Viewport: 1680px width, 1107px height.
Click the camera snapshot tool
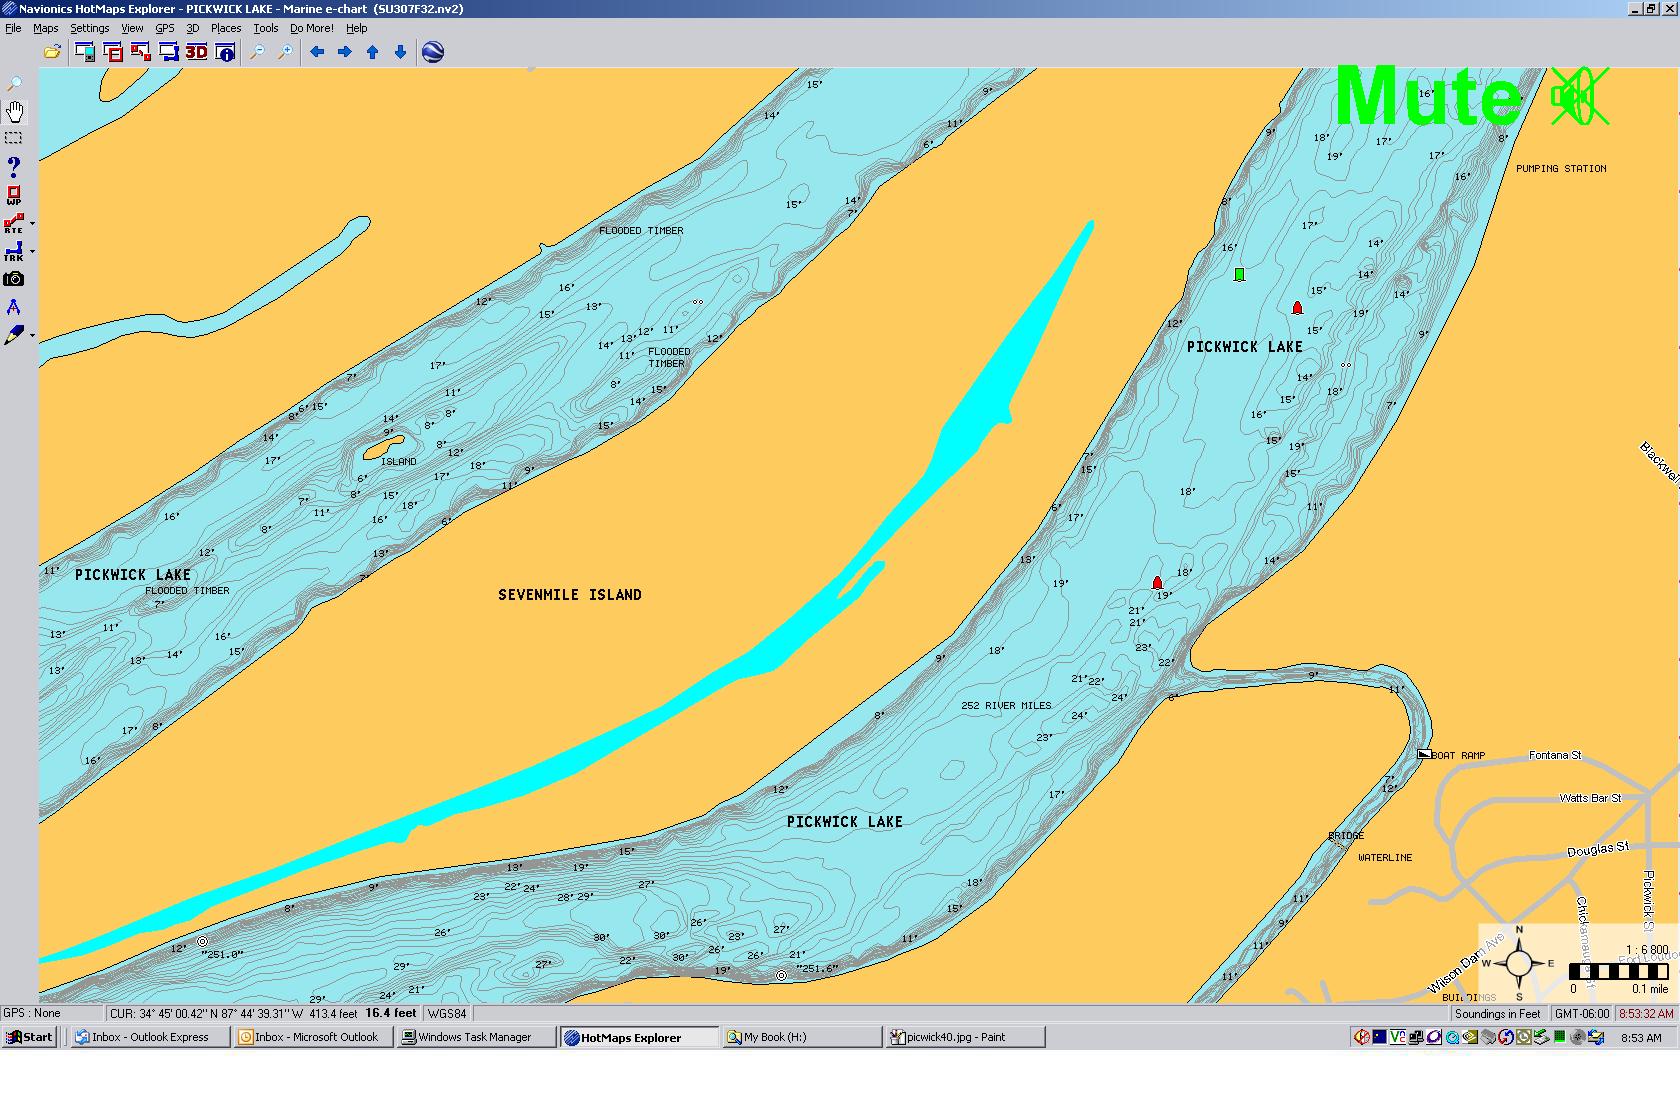pos(14,279)
